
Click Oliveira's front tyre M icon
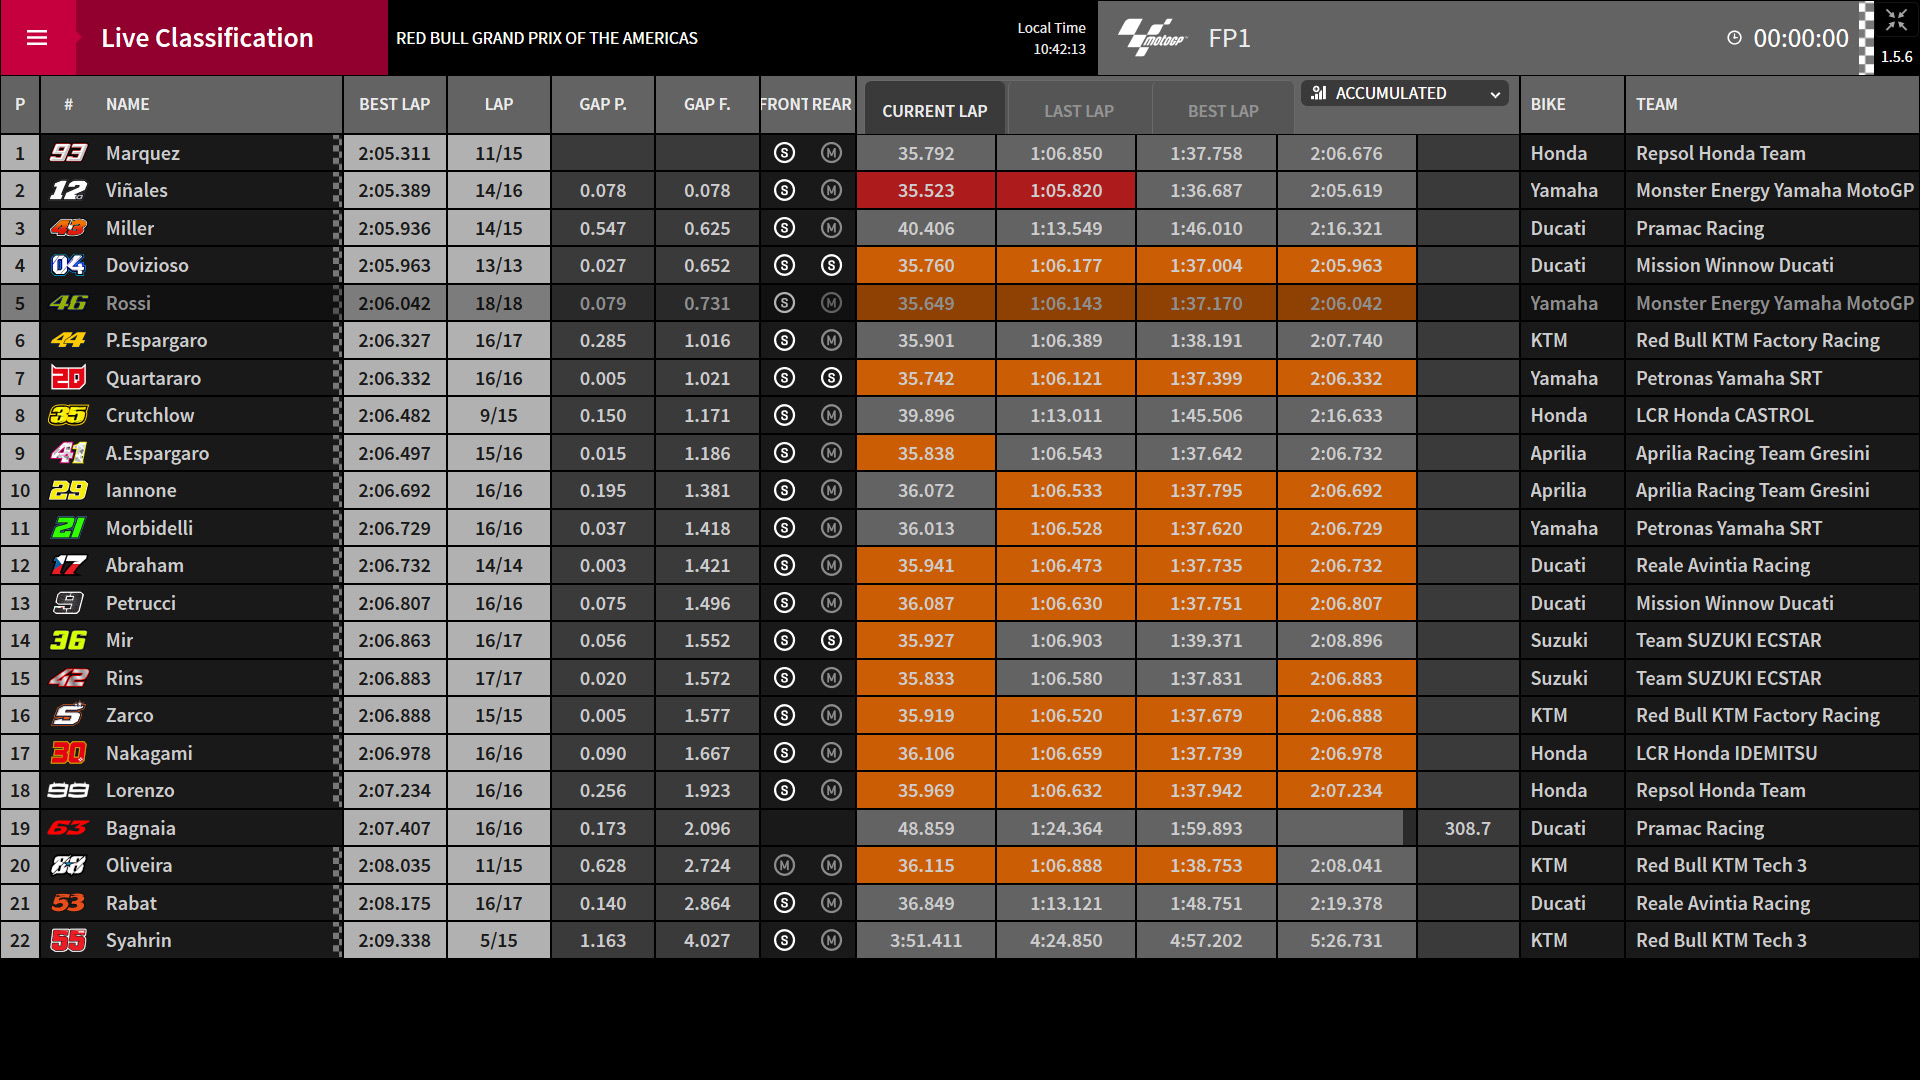pyautogui.click(x=784, y=865)
